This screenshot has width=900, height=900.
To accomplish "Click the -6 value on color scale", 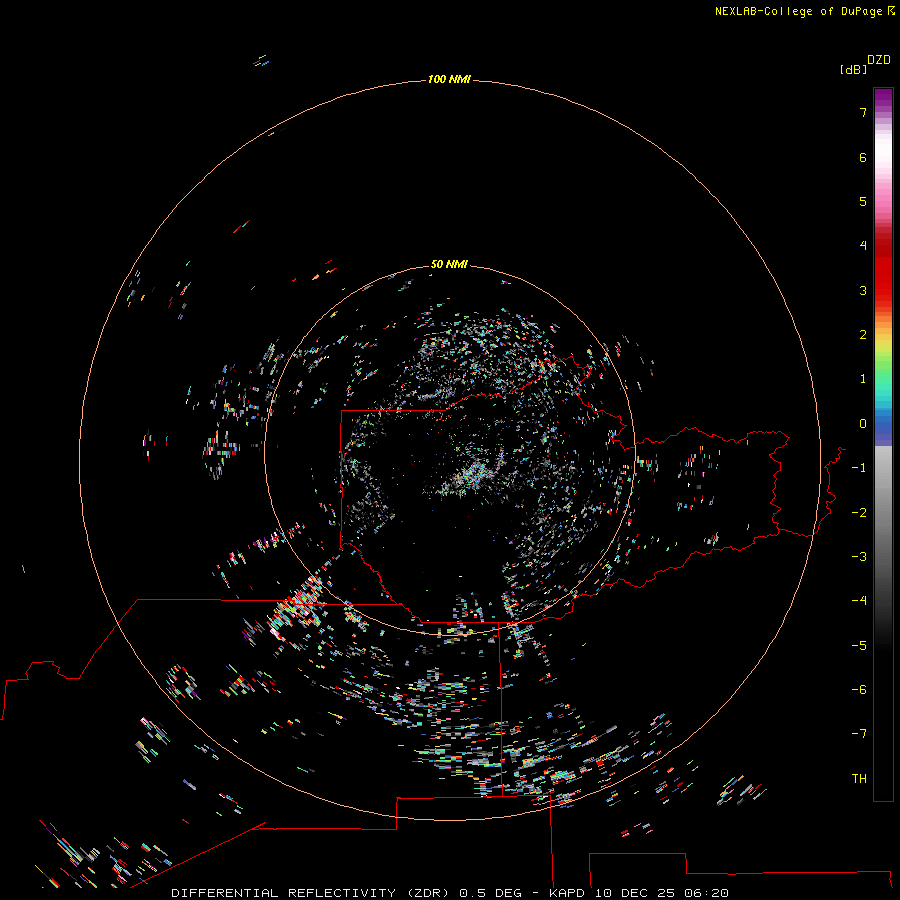I will pyautogui.click(x=859, y=690).
